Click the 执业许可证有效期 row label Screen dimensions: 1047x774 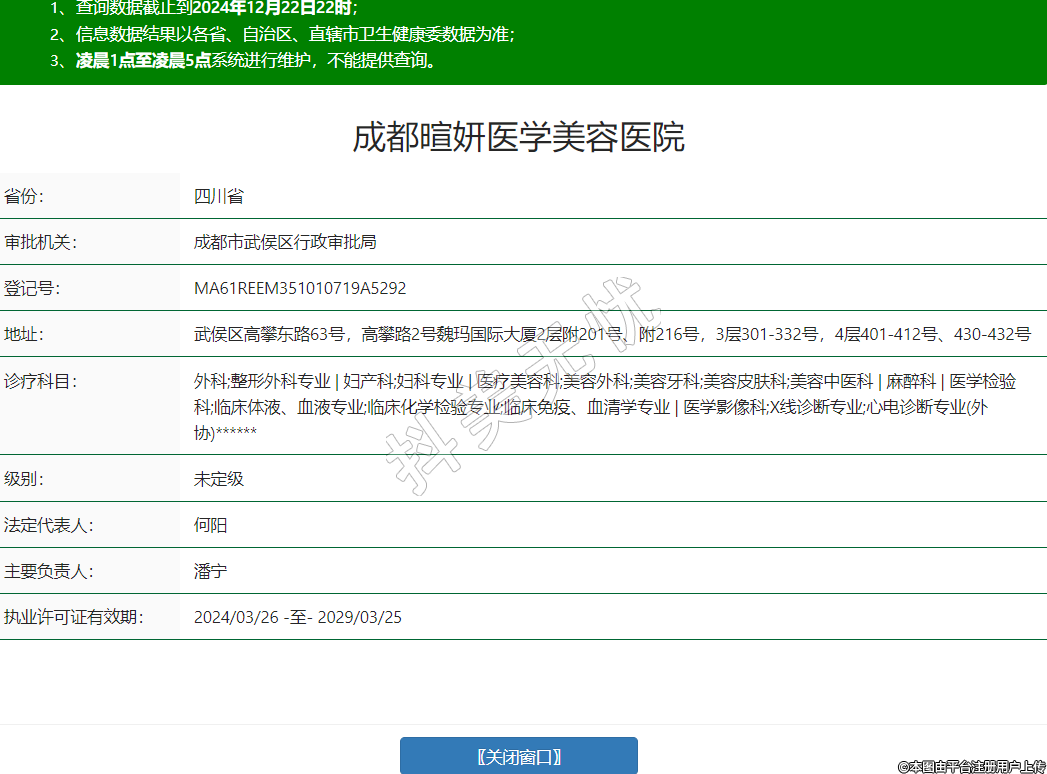74,617
